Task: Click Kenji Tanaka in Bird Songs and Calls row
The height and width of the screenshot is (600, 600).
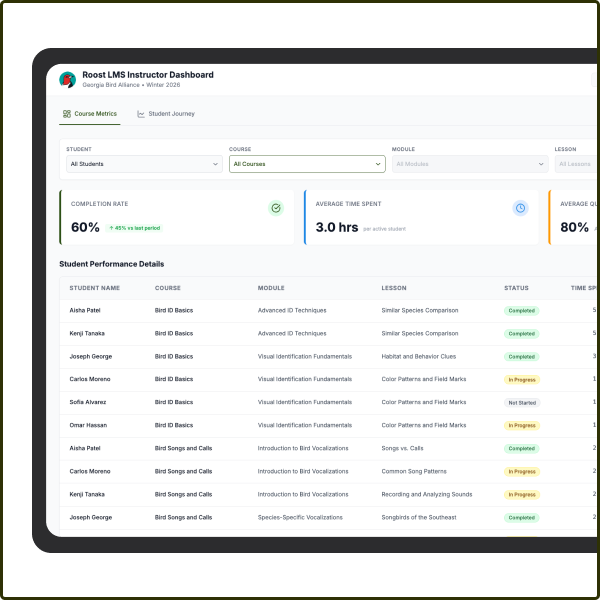Action: tap(87, 494)
